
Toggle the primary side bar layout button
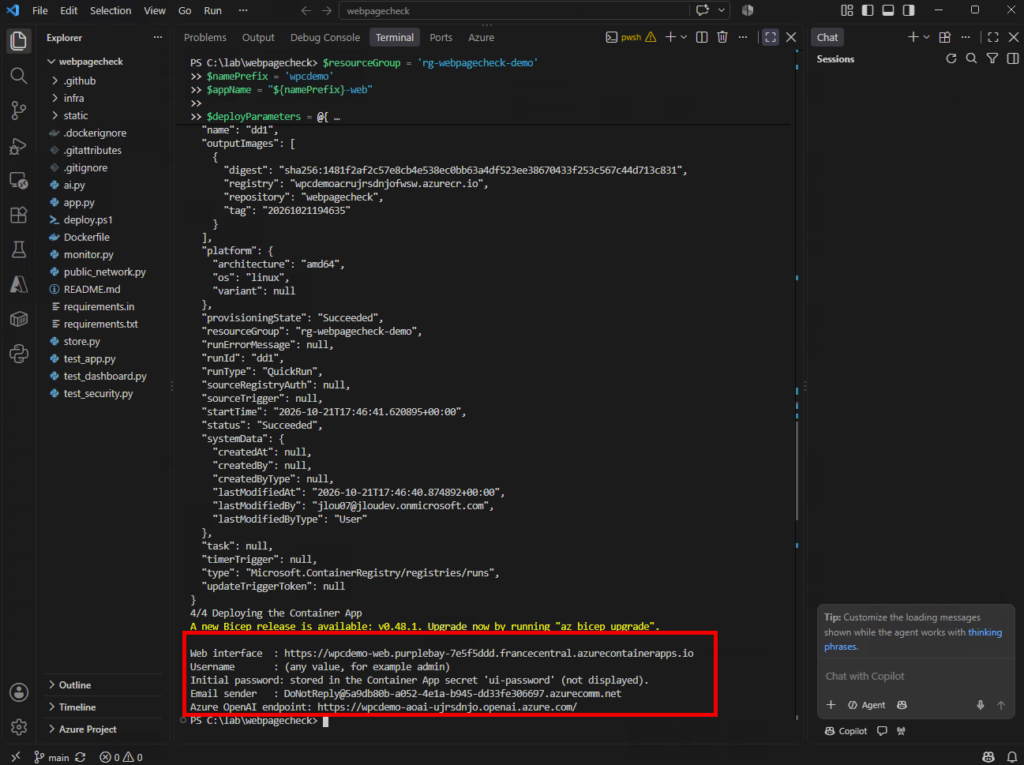pyautogui.click(x=867, y=10)
